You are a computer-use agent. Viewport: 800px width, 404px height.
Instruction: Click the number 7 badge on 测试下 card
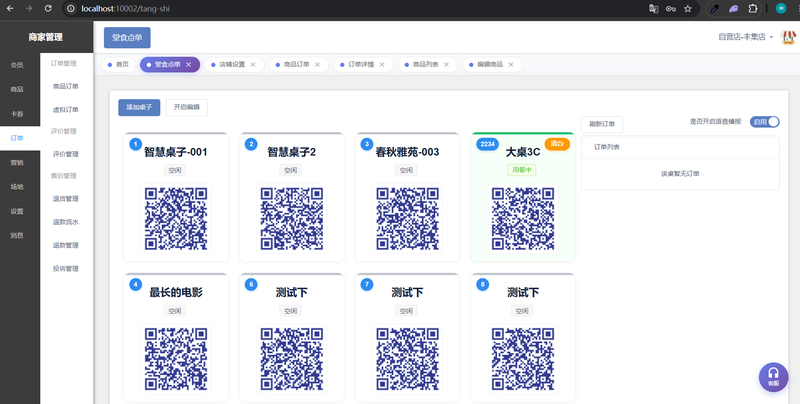(366, 285)
